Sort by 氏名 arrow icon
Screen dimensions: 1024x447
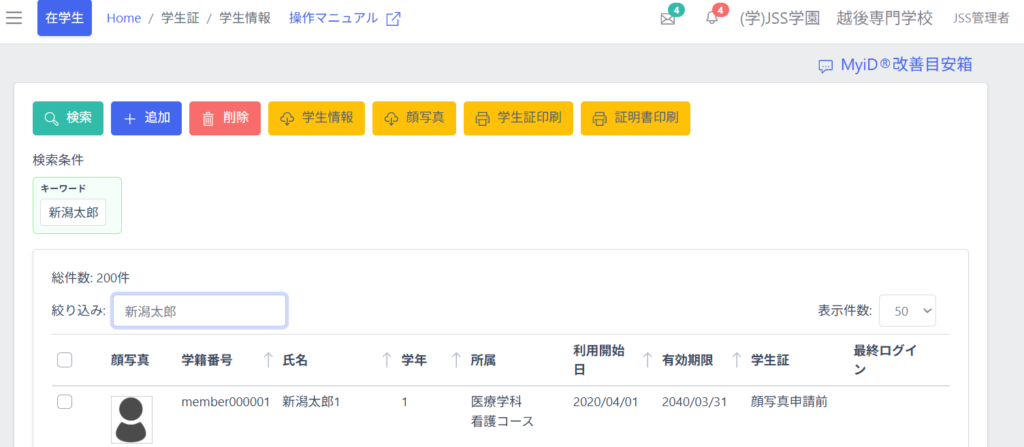(386, 360)
